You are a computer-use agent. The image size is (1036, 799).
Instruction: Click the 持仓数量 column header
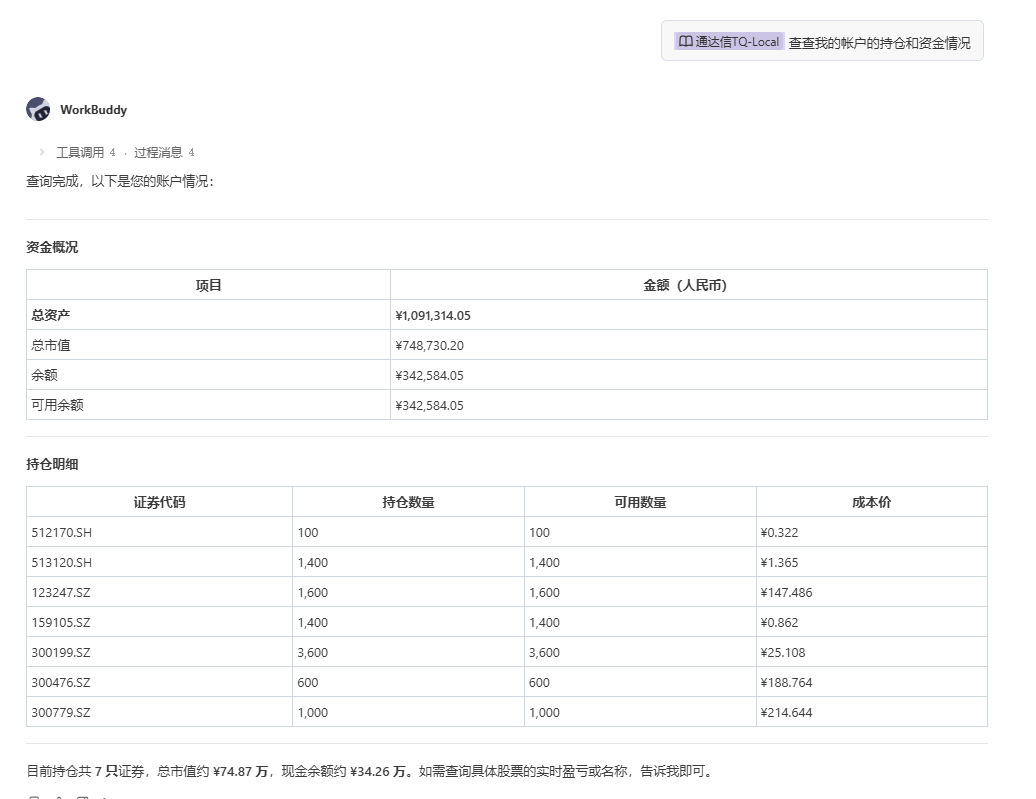coord(408,502)
